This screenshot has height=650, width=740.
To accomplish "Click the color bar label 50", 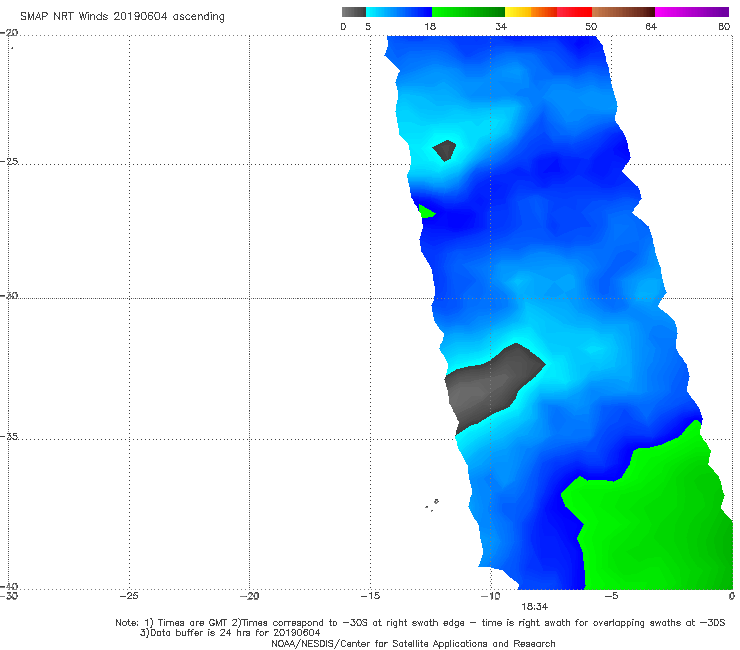I will coord(591,26).
